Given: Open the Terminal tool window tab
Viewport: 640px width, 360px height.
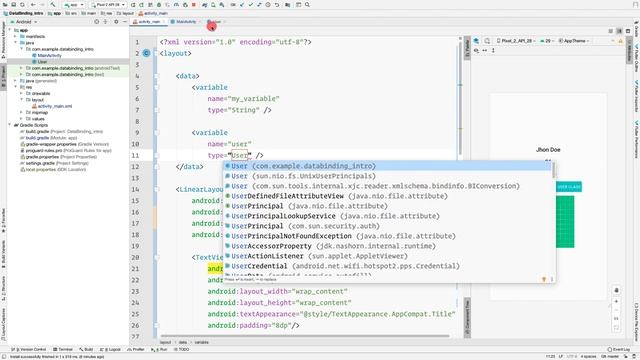Looking at the screenshot, I should coord(63,349).
